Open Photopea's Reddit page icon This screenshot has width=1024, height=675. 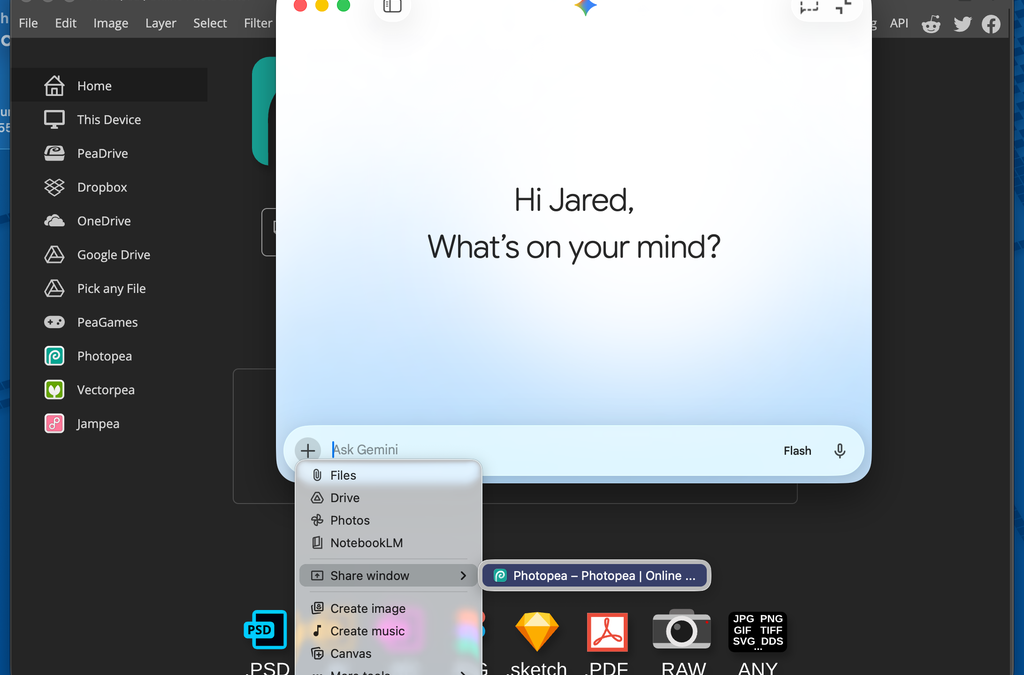pyautogui.click(x=931, y=24)
